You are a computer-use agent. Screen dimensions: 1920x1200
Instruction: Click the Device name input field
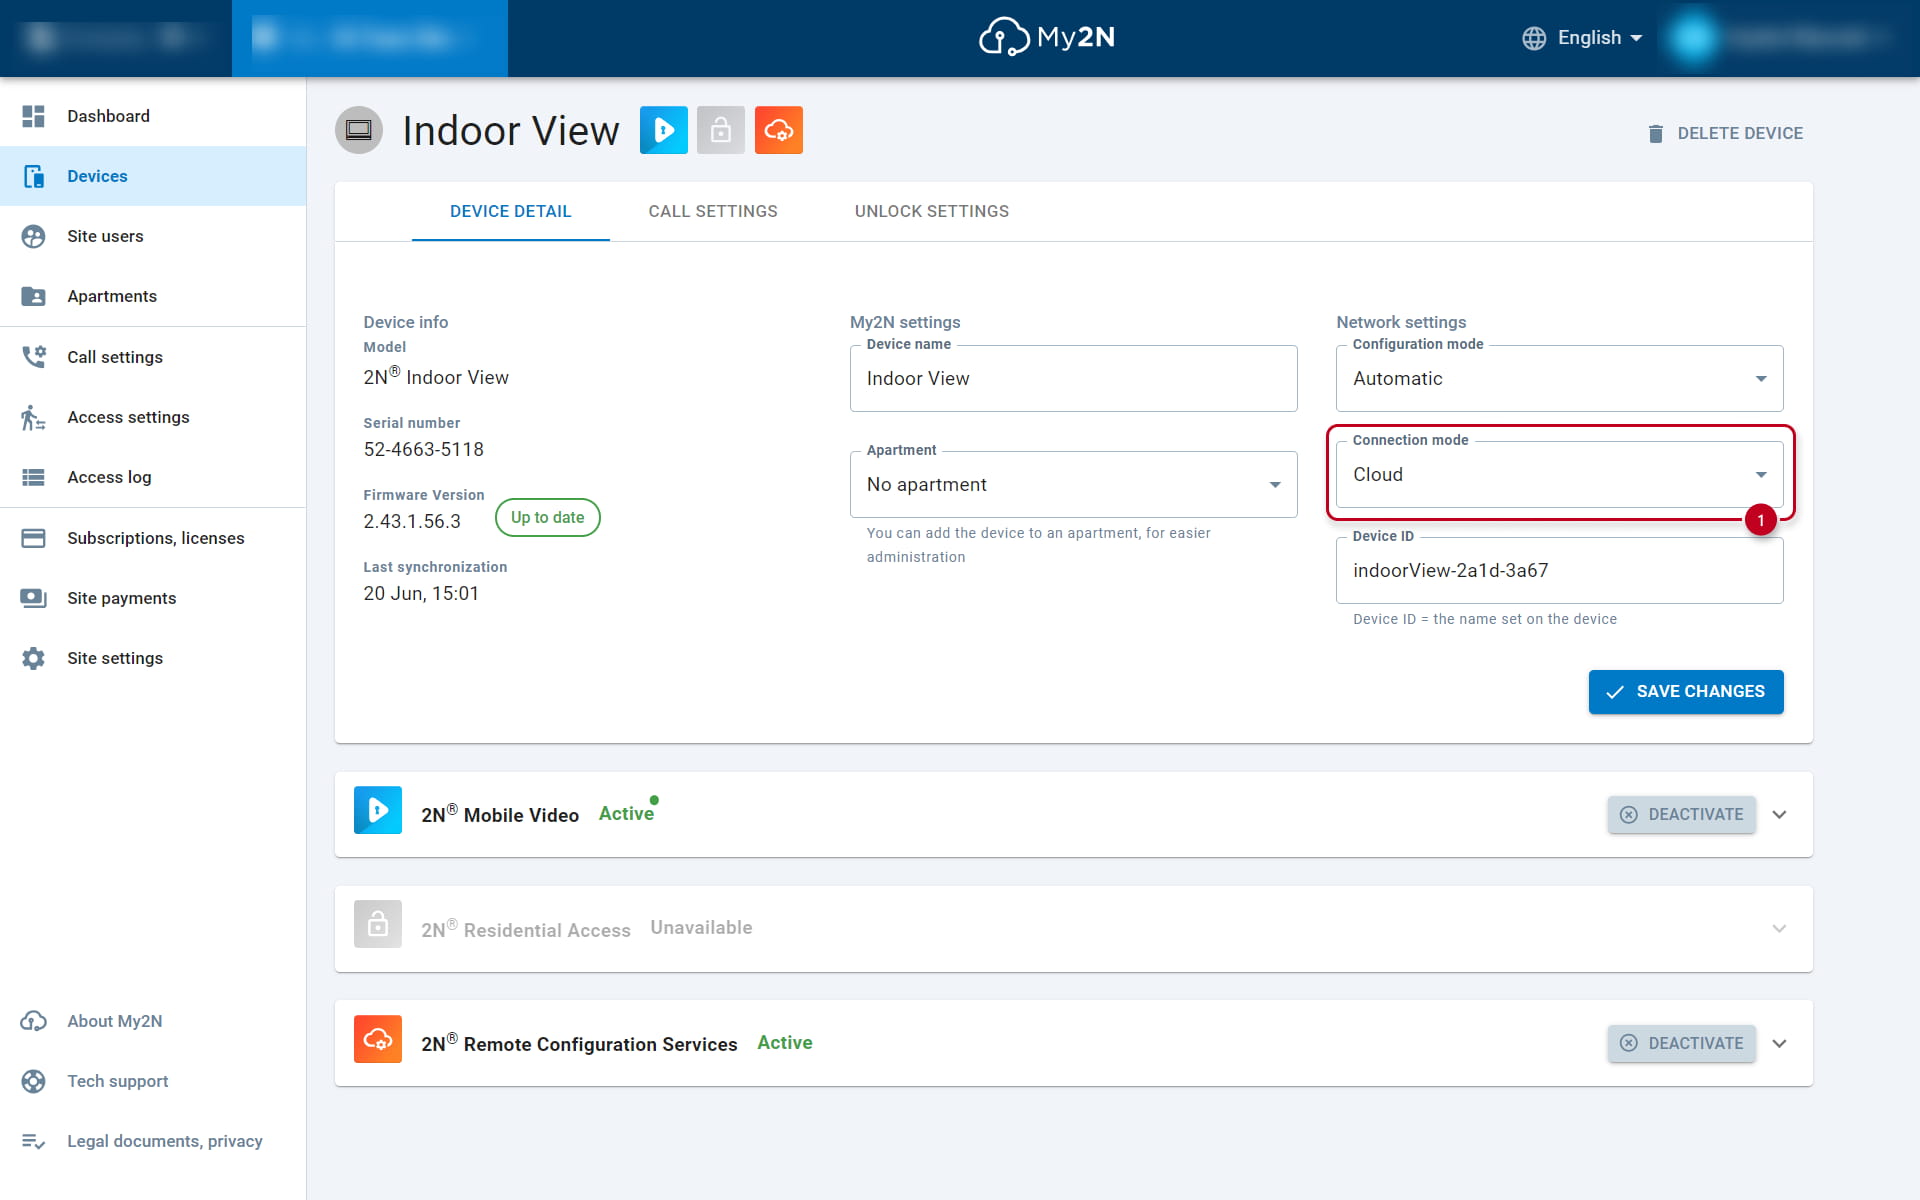tap(1073, 378)
